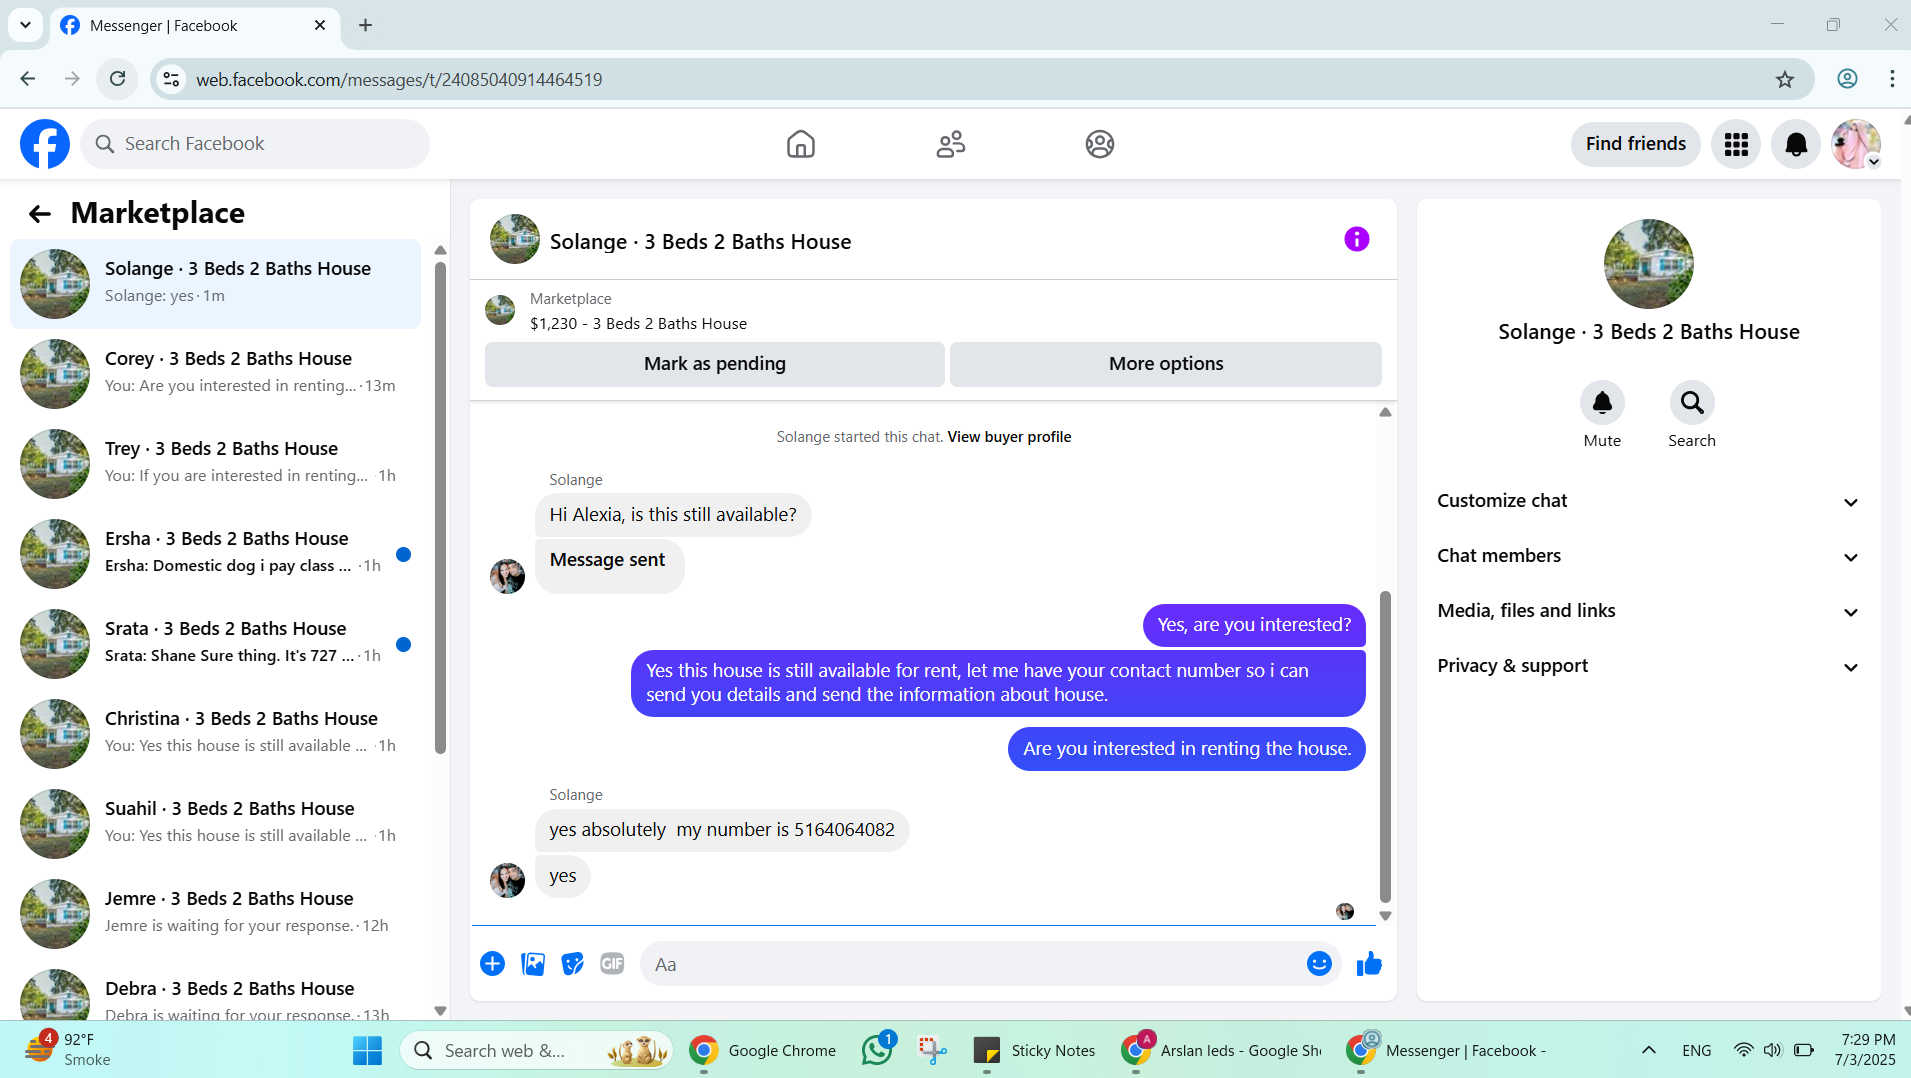Screen dimensions: 1911x1078
Task: Reload the page in Chrome
Action: pyautogui.click(x=117, y=79)
